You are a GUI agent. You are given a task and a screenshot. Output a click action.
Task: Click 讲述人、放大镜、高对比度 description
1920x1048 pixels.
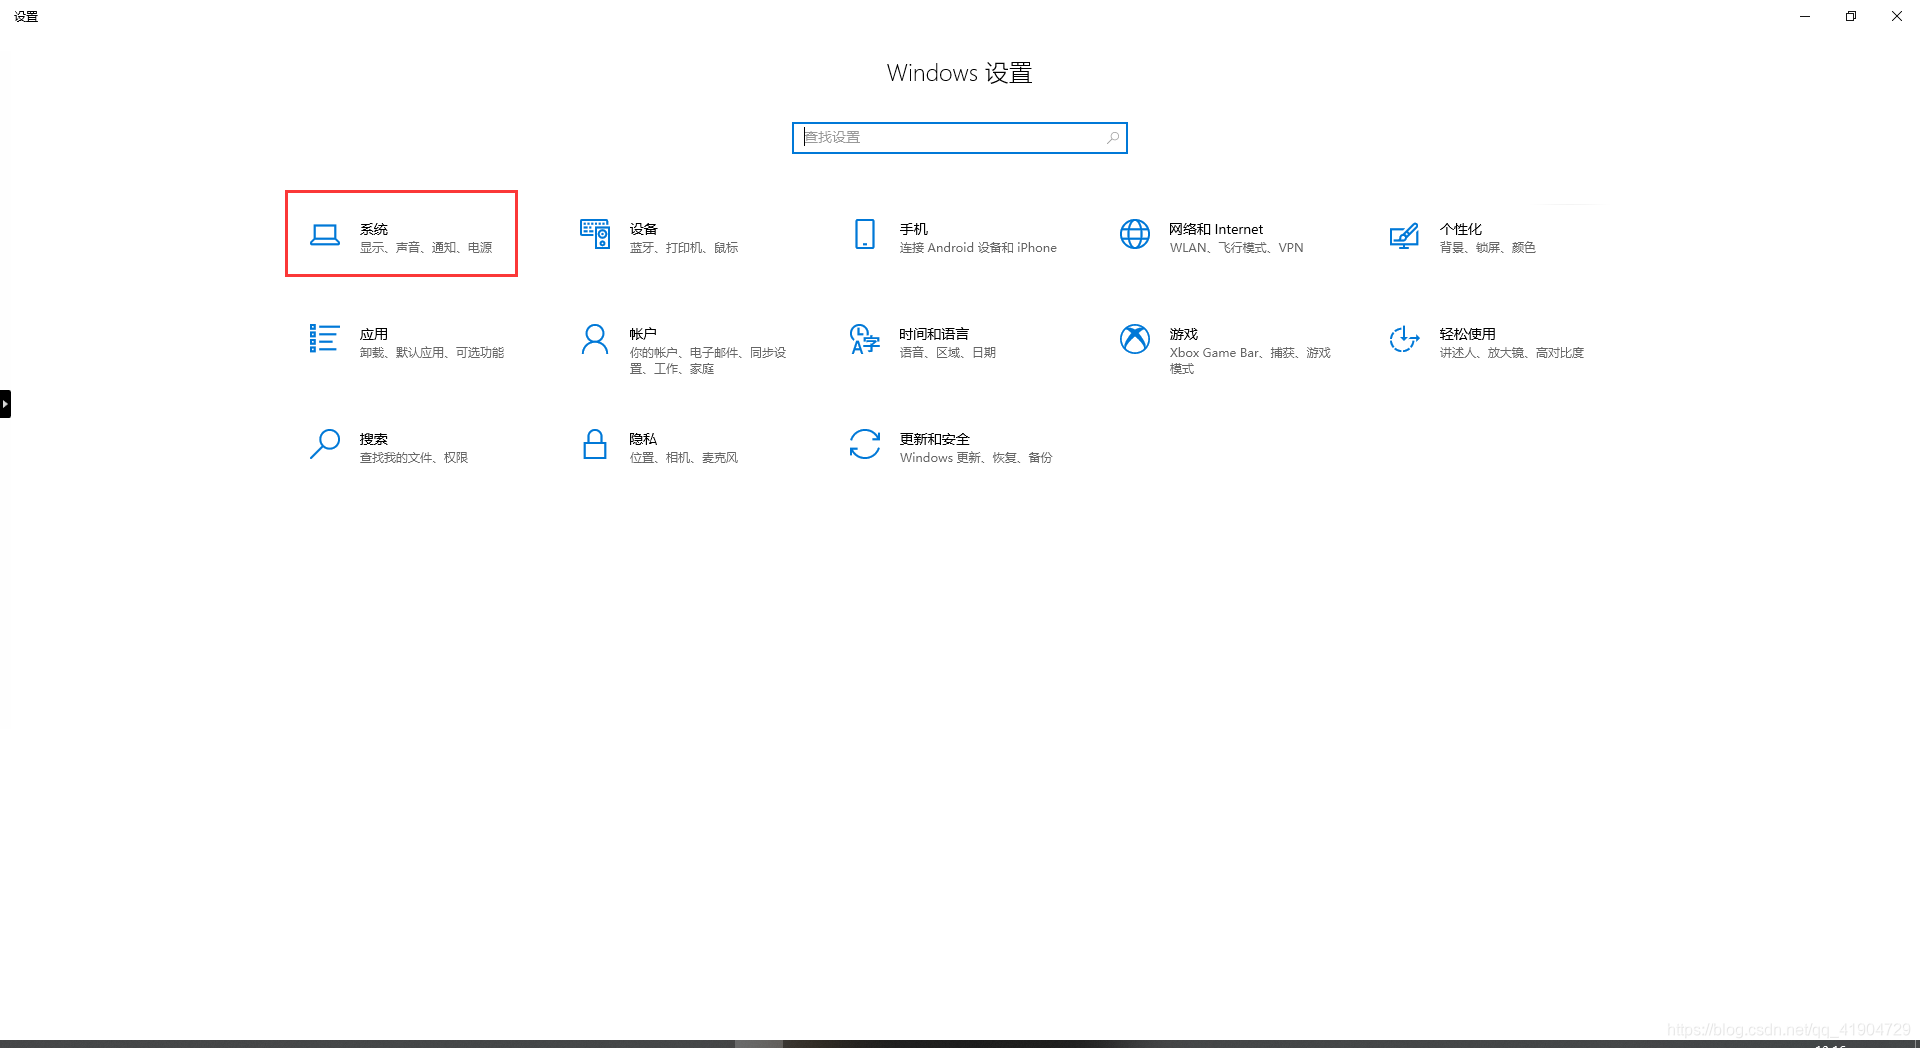[x=1512, y=353]
